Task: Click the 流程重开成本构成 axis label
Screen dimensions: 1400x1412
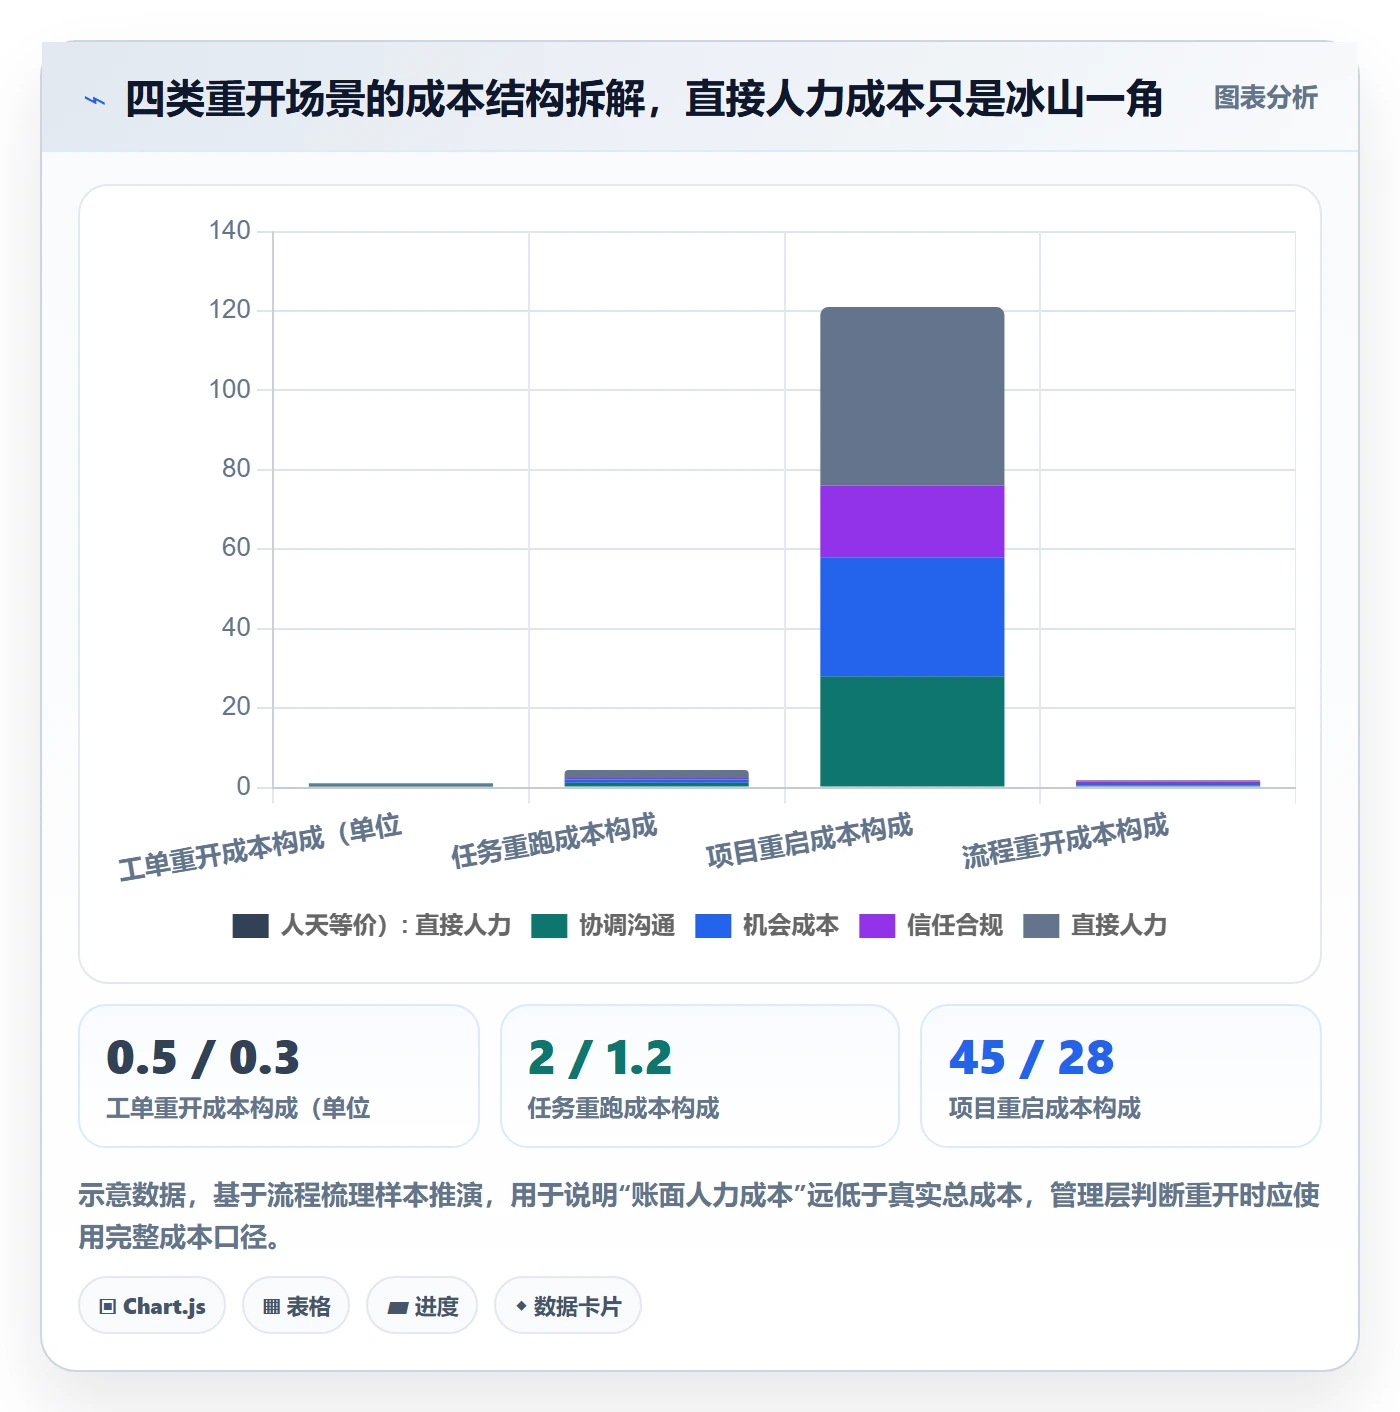Action: [1065, 840]
